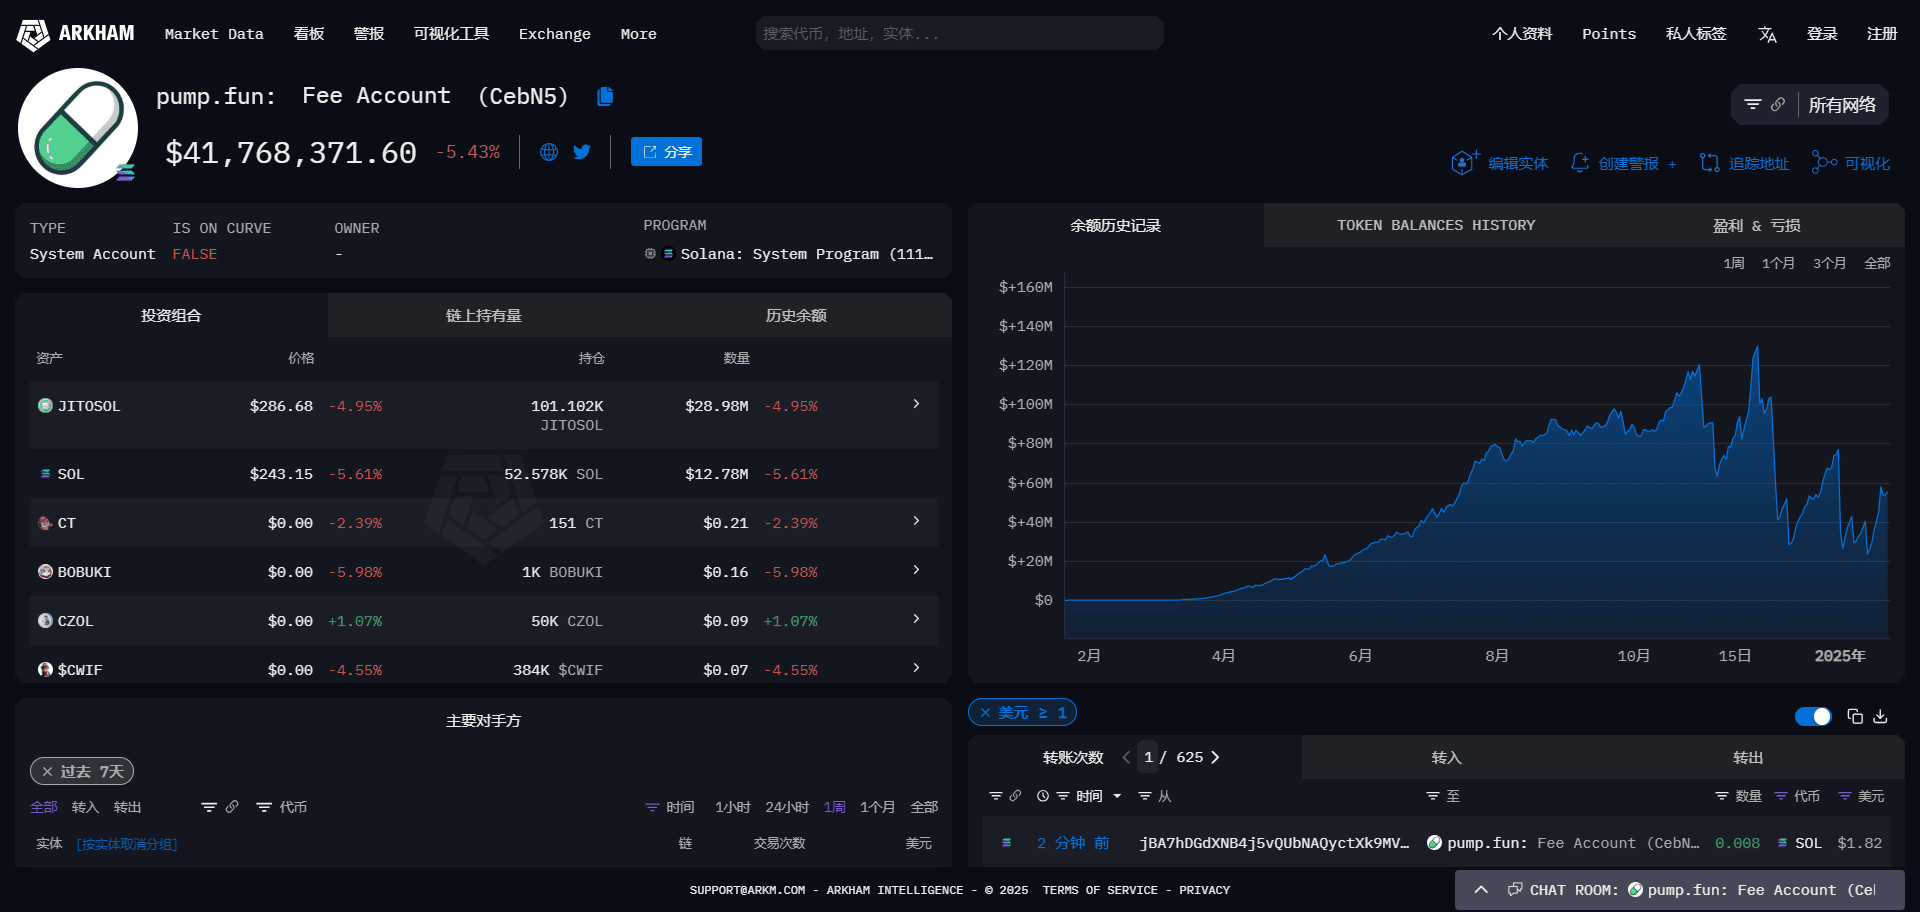The width and height of the screenshot is (1920, 912).
Task: Click the BOBUKI token icon
Action: point(45,572)
